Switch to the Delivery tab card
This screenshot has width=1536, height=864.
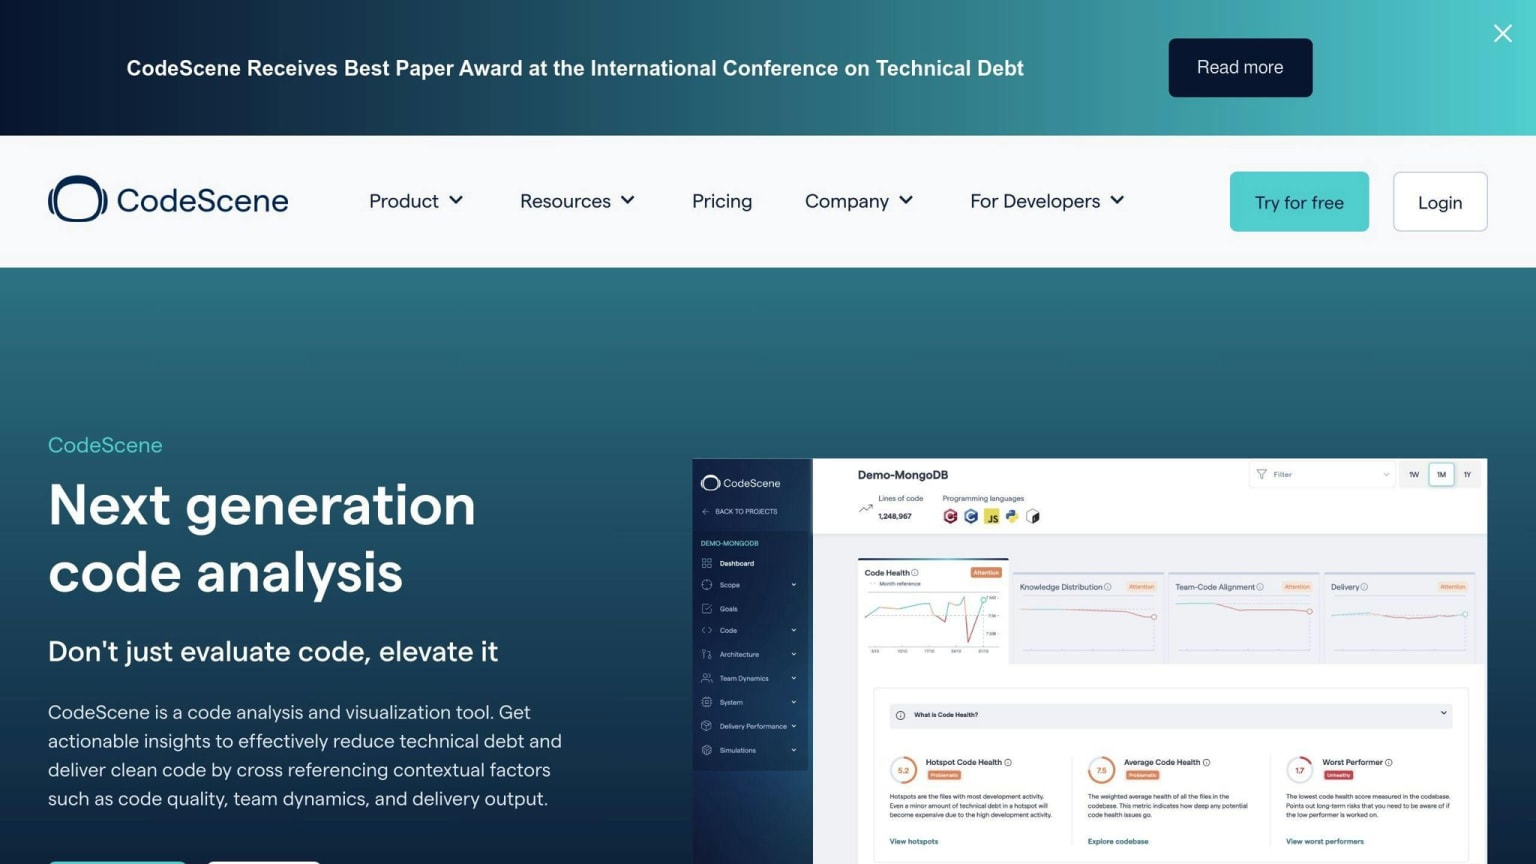1399,617
